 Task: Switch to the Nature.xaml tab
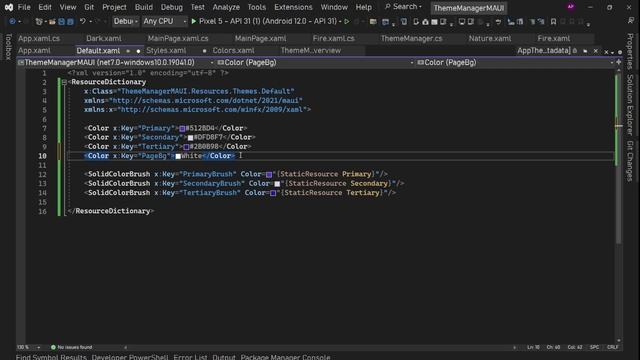tap(490, 38)
